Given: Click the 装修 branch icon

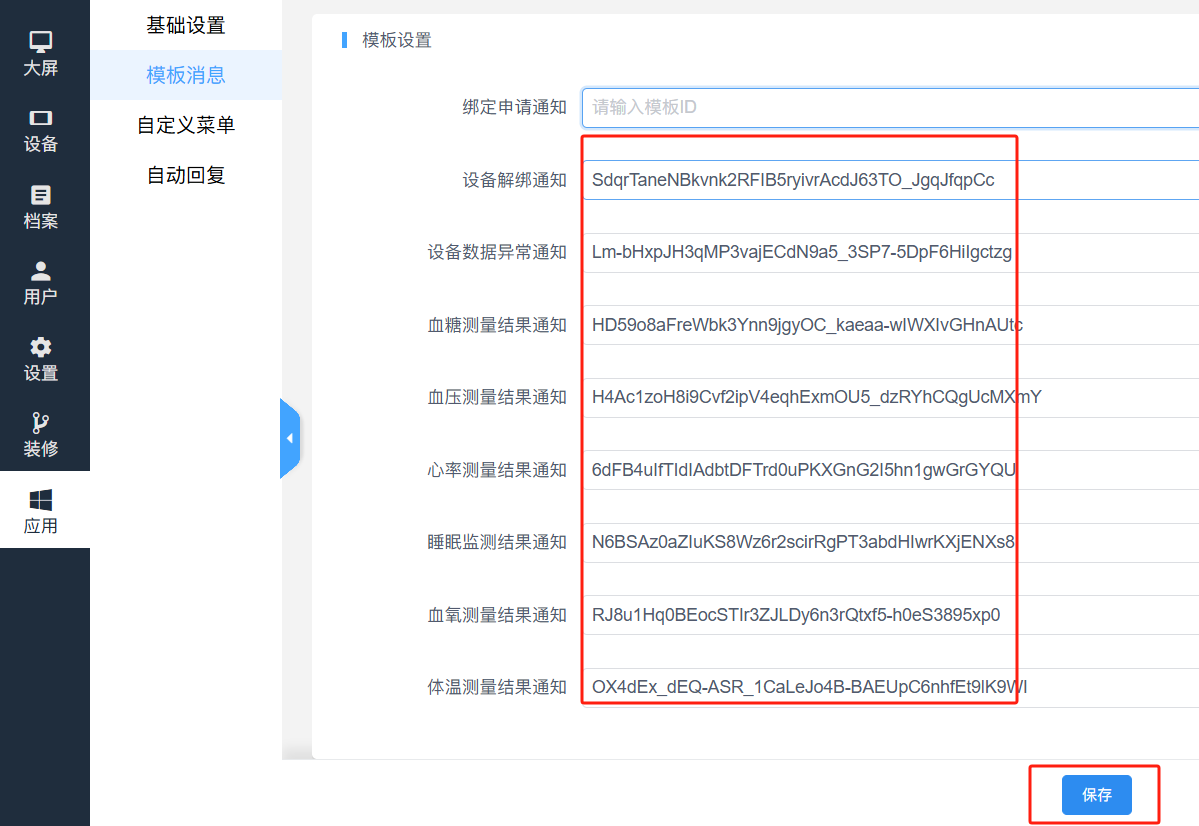Looking at the screenshot, I should [x=41, y=423].
